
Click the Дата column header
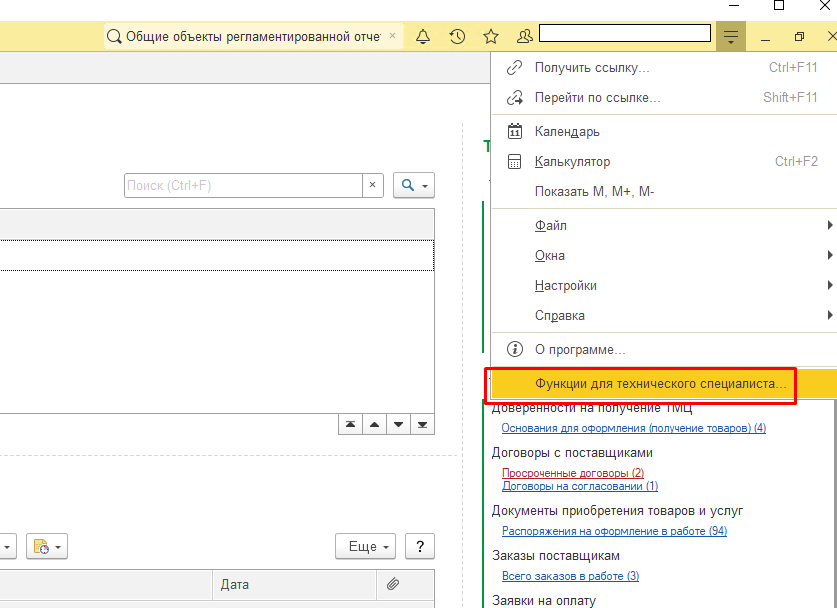click(295, 584)
